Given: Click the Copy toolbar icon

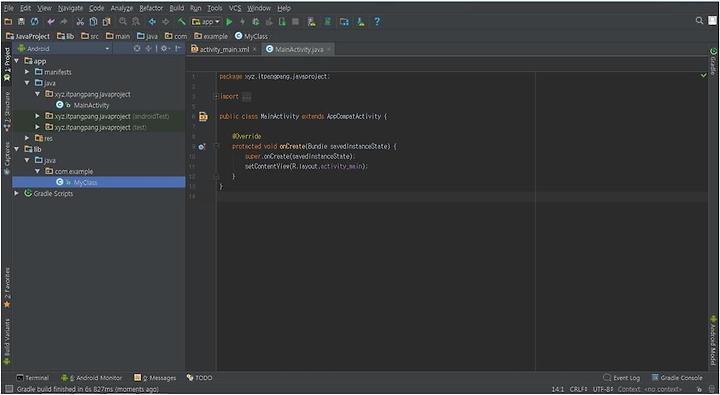Looking at the screenshot, I should point(93,22).
